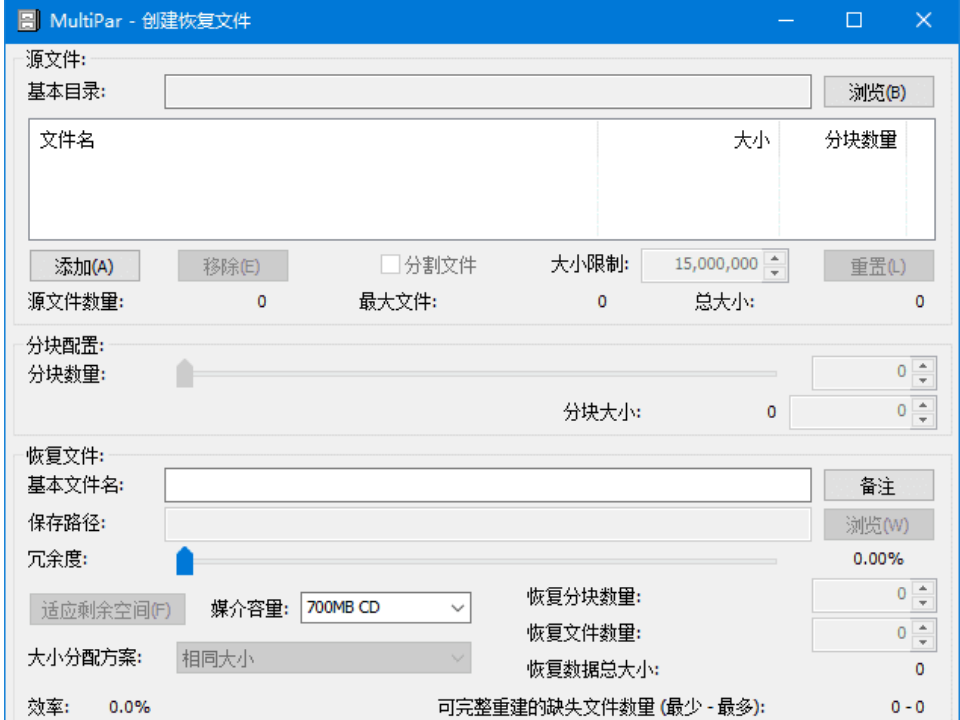
Task: Open the 媒介容量 dropdown showing 700MB CD
Action: (x=455, y=607)
